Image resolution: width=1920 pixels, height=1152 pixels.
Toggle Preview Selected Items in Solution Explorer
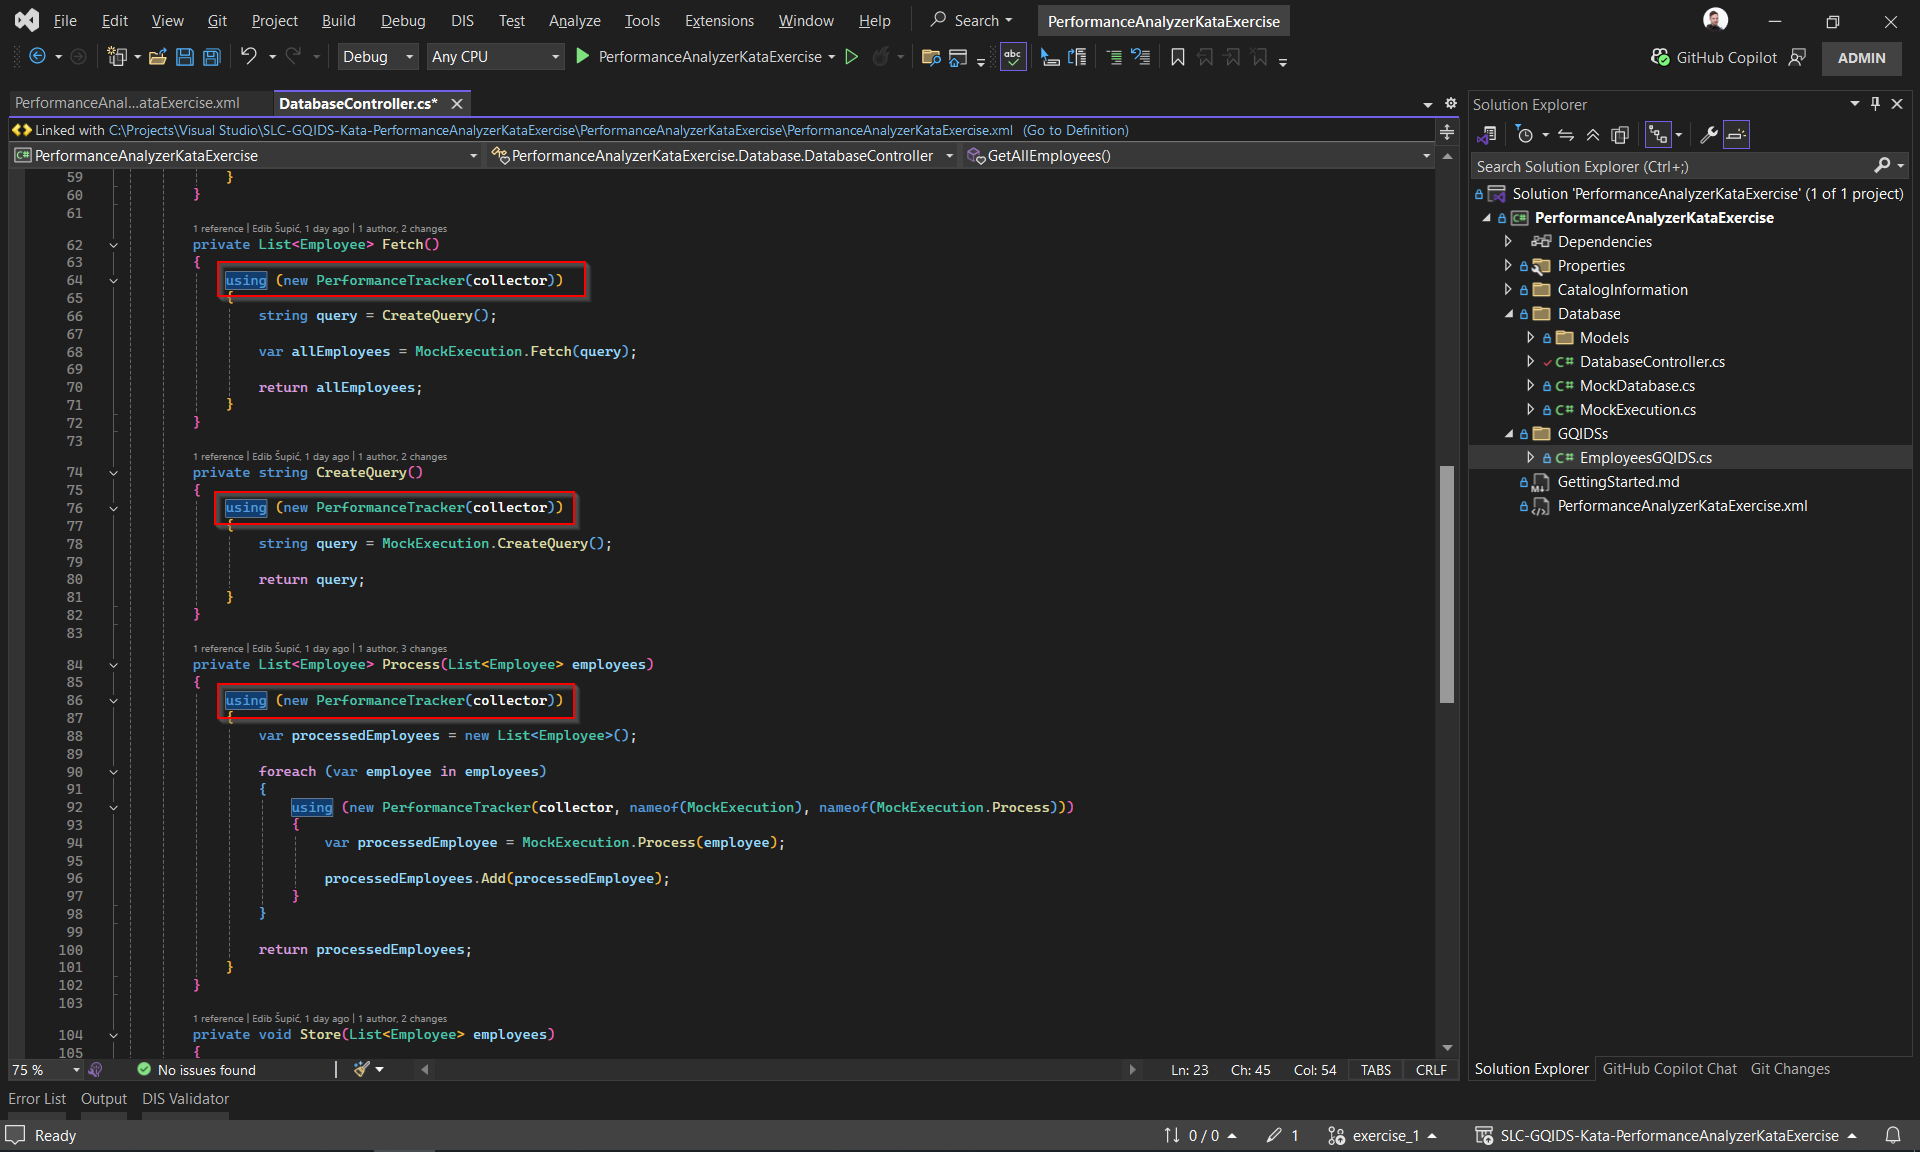[x=1736, y=134]
